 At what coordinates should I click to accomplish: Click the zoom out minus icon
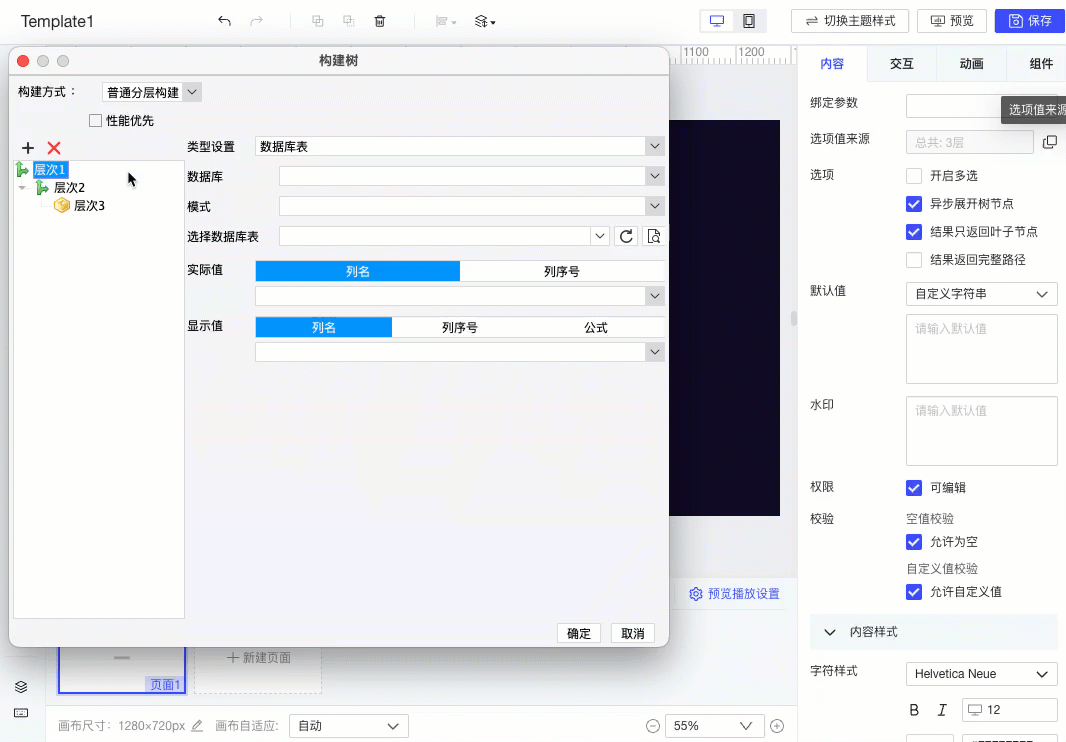(x=653, y=726)
